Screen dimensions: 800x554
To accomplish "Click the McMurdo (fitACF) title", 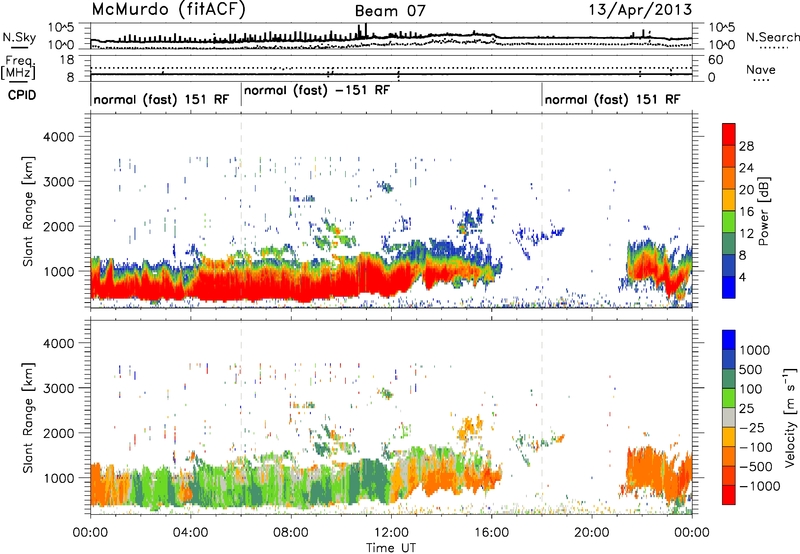I will (x=168, y=10).
